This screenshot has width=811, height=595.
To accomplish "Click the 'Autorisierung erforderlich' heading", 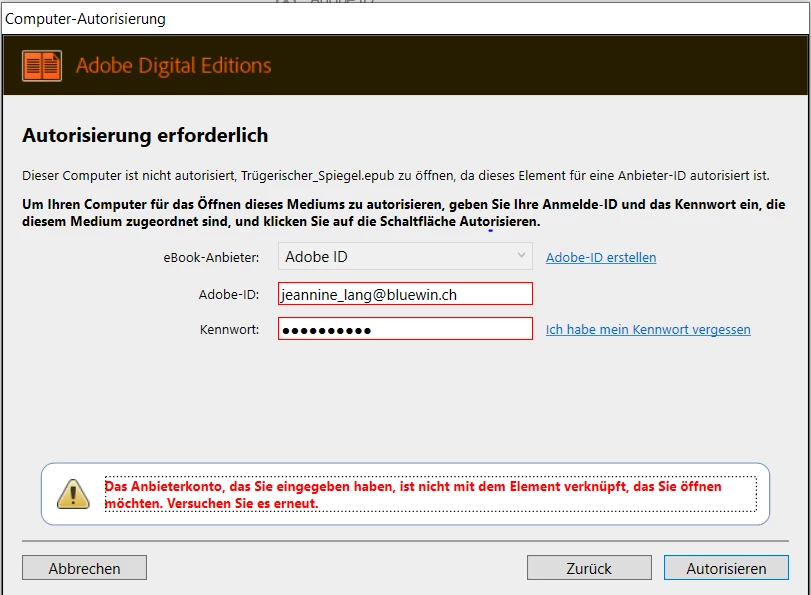I will pyautogui.click(x=145, y=136).
